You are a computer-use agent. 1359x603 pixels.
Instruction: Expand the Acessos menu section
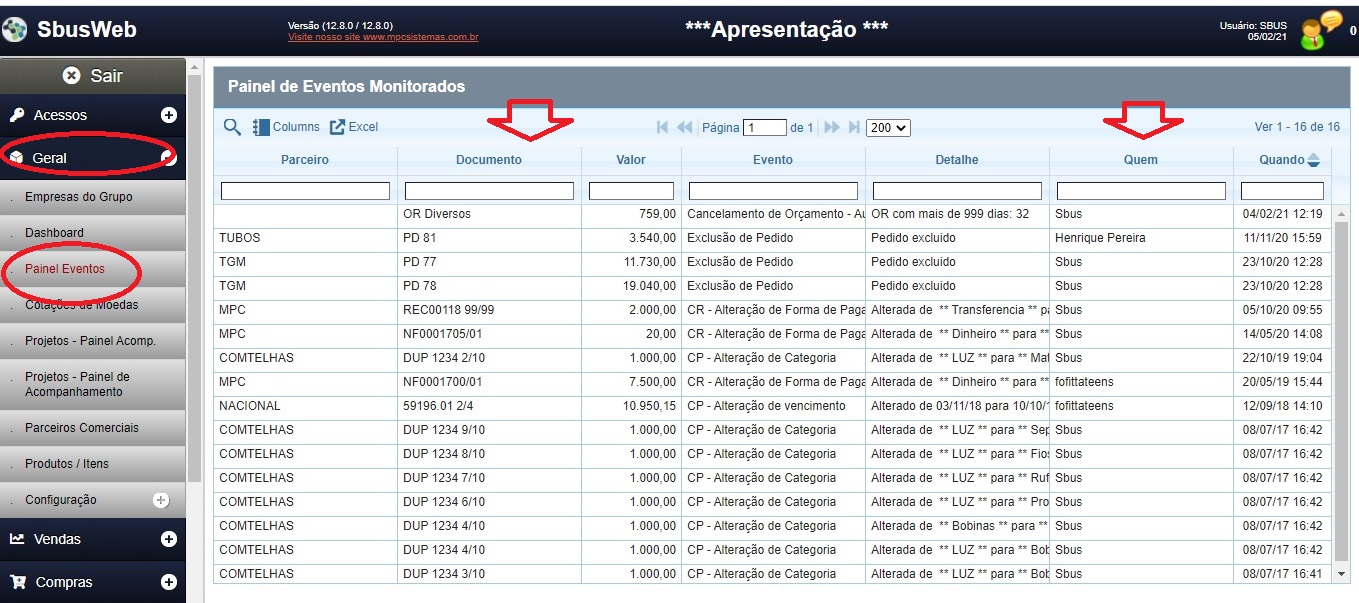168,115
